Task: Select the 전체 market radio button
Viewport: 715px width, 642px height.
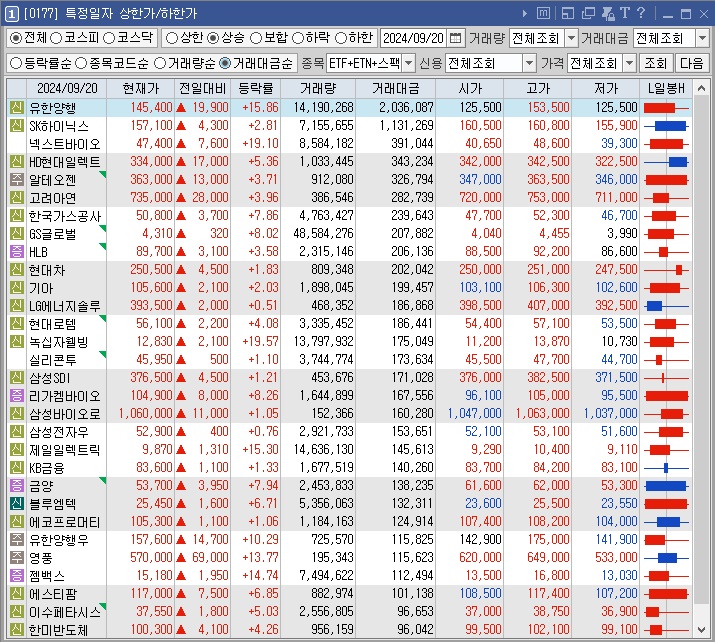Action: (16, 38)
